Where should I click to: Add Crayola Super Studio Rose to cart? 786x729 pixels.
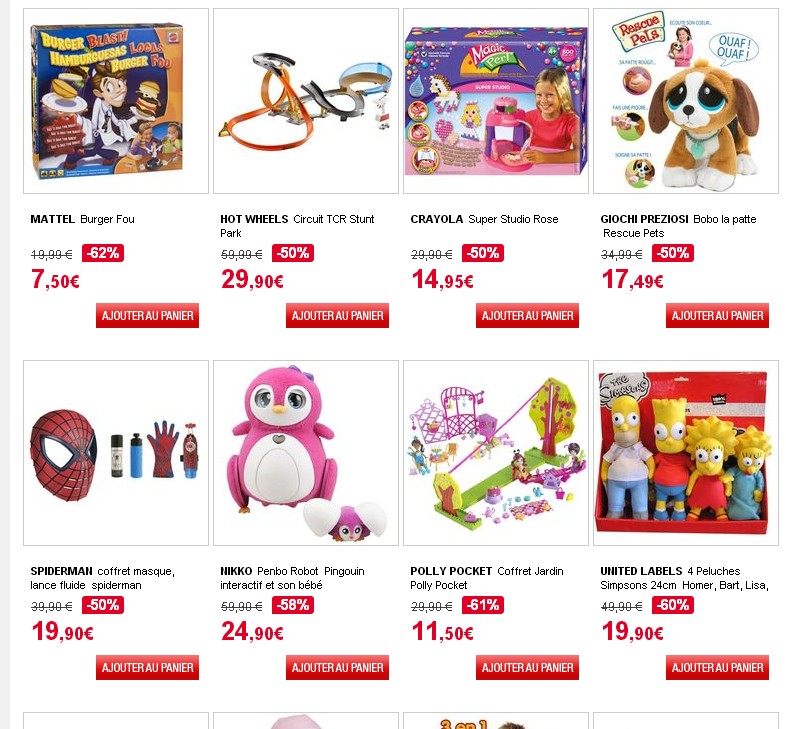(527, 315)
